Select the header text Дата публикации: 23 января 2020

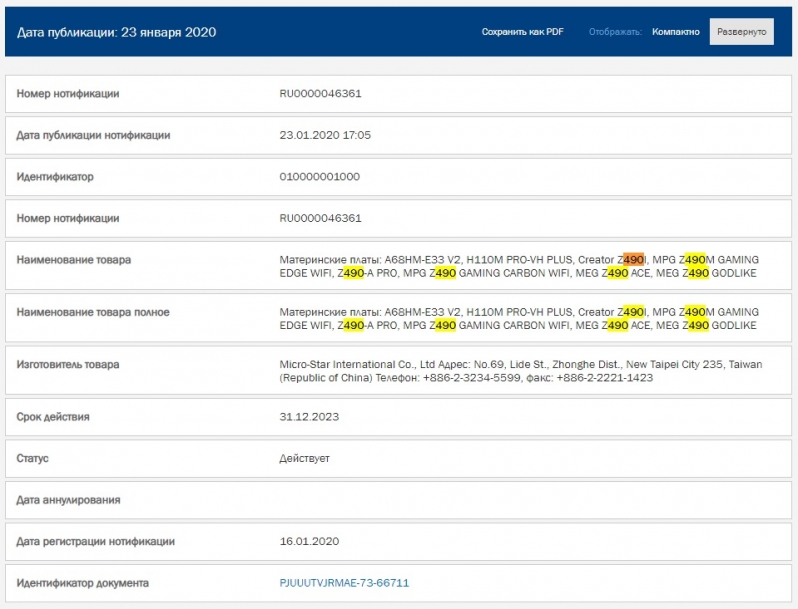point(117,32)
